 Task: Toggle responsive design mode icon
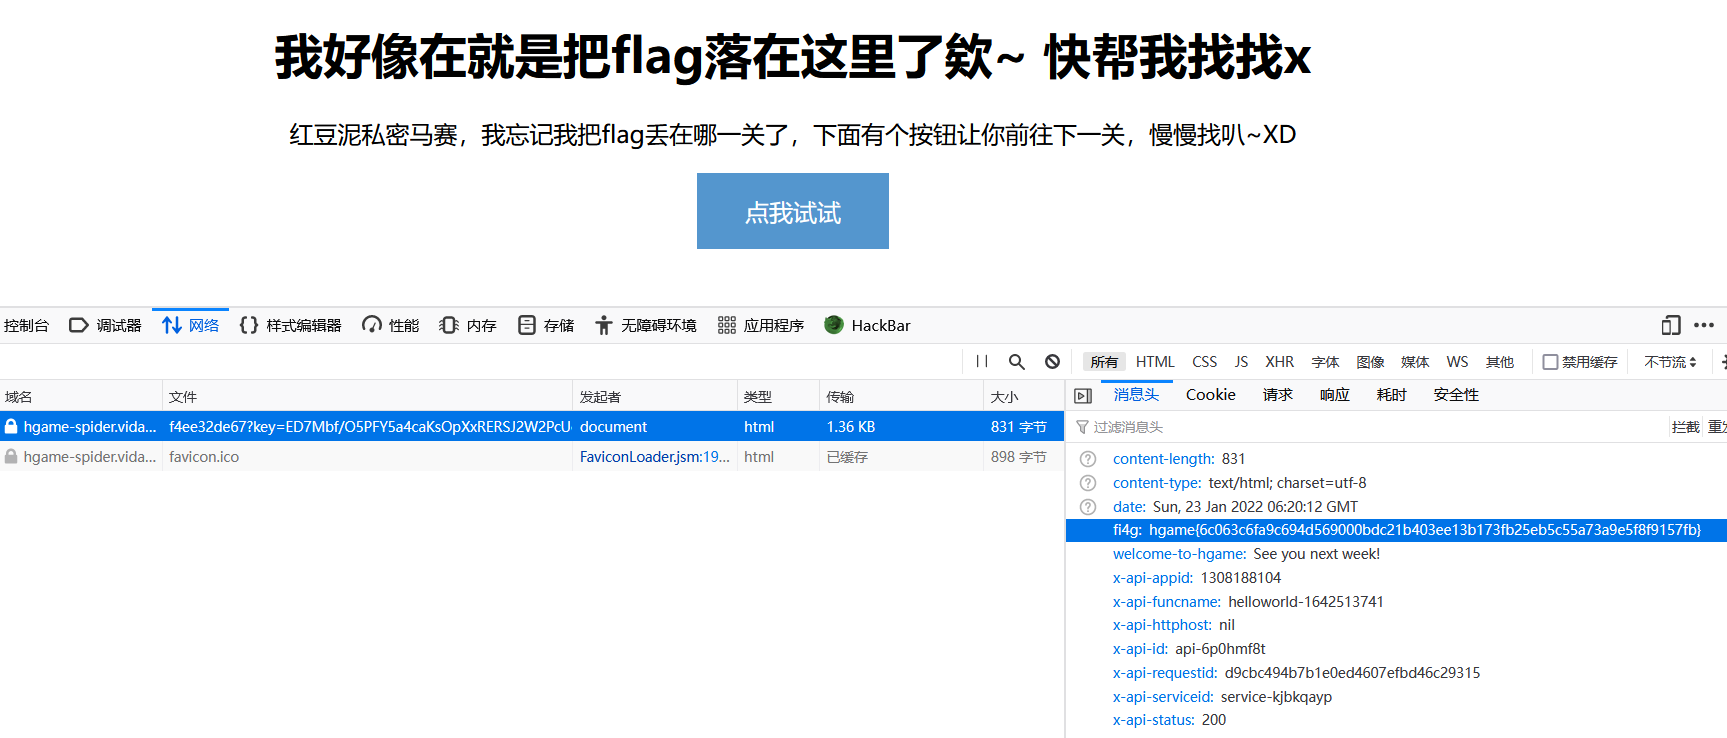1670,325
